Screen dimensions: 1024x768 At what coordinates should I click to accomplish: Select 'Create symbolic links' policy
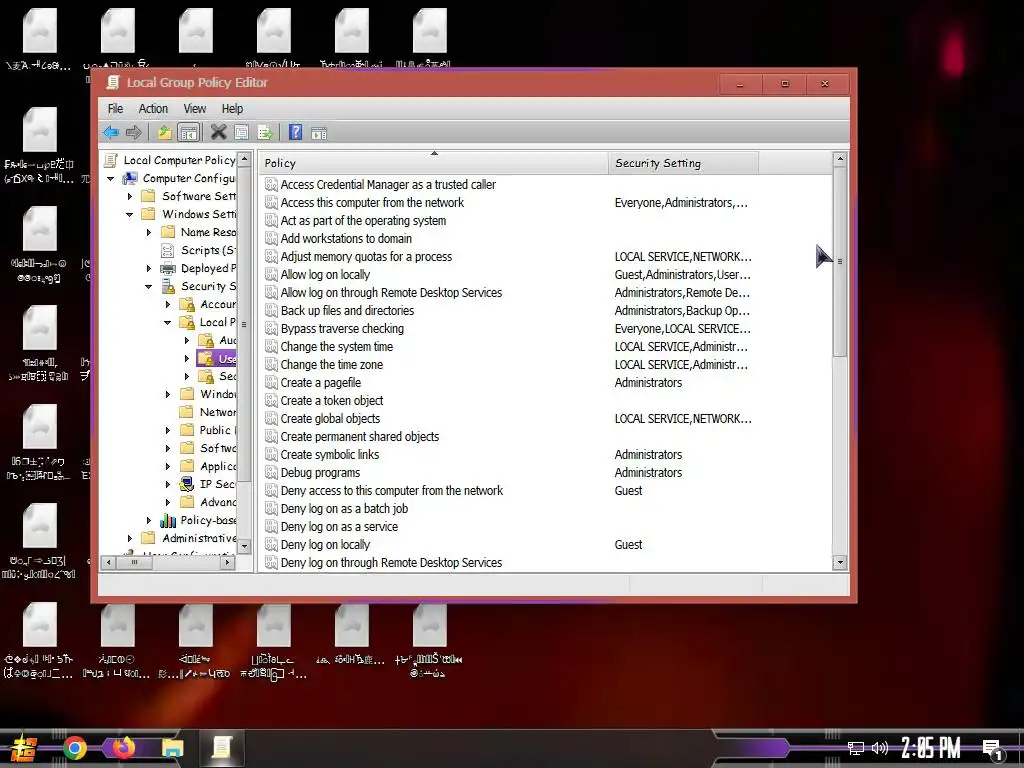click(330, 455)
